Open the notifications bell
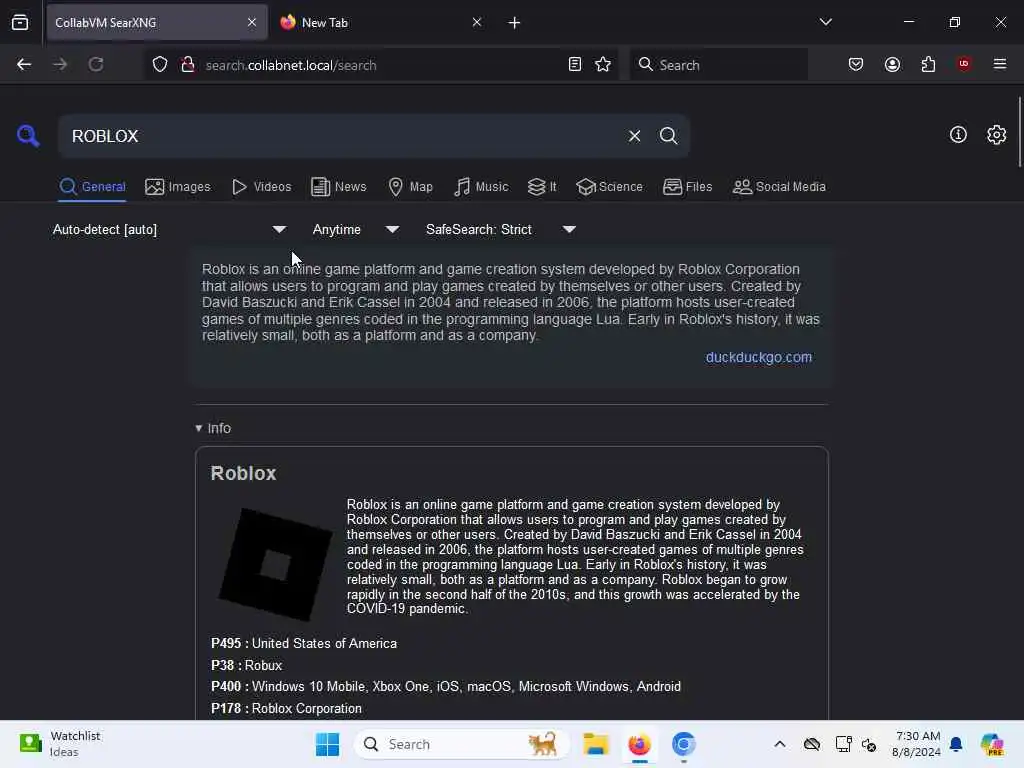 pos(956,744)
